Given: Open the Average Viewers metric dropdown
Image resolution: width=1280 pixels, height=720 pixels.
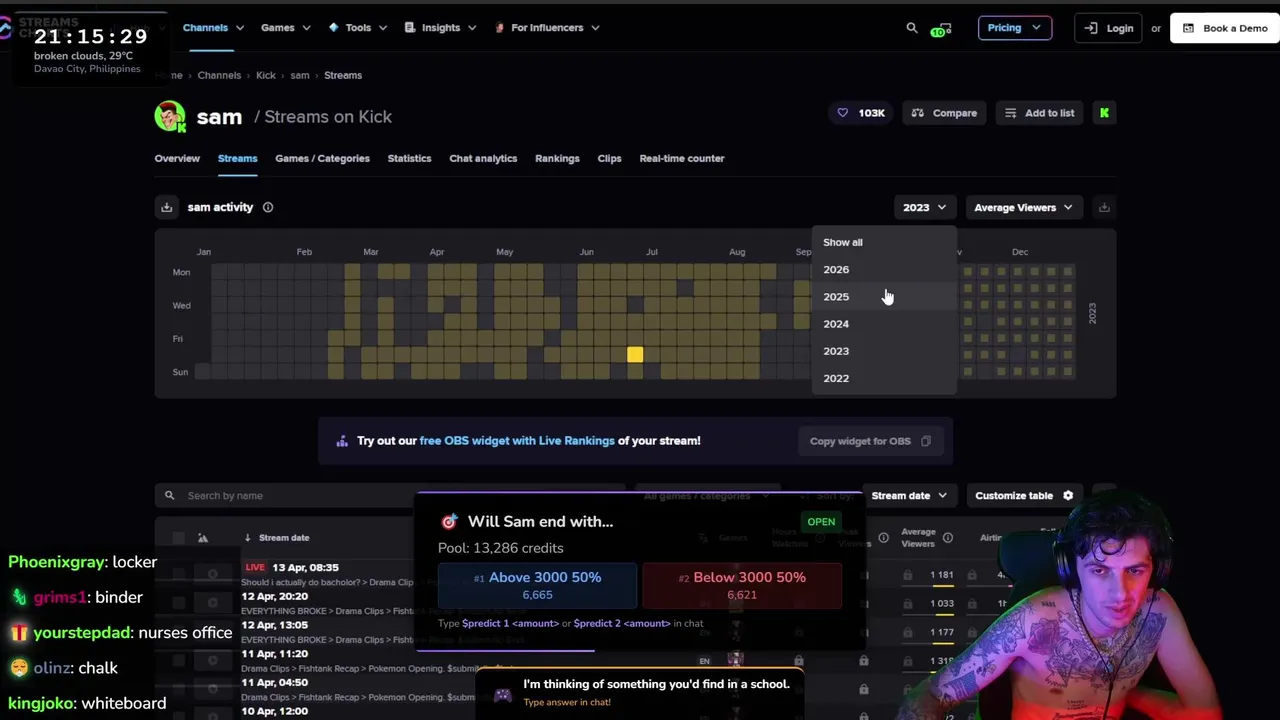Looking at the screenshot, I should coord(1023,207).
